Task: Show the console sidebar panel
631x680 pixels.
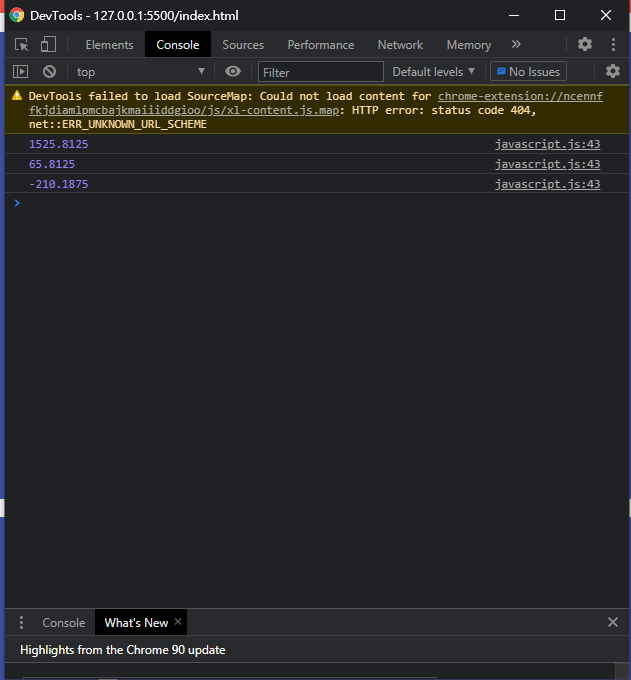Action: click(20, 72)
